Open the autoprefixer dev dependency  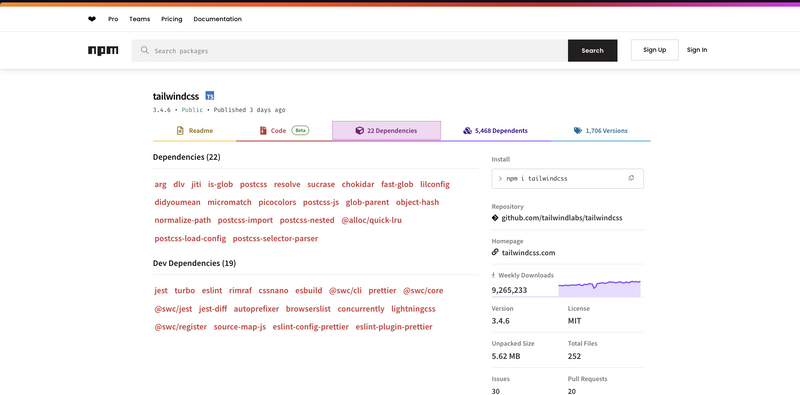(257, 309)
